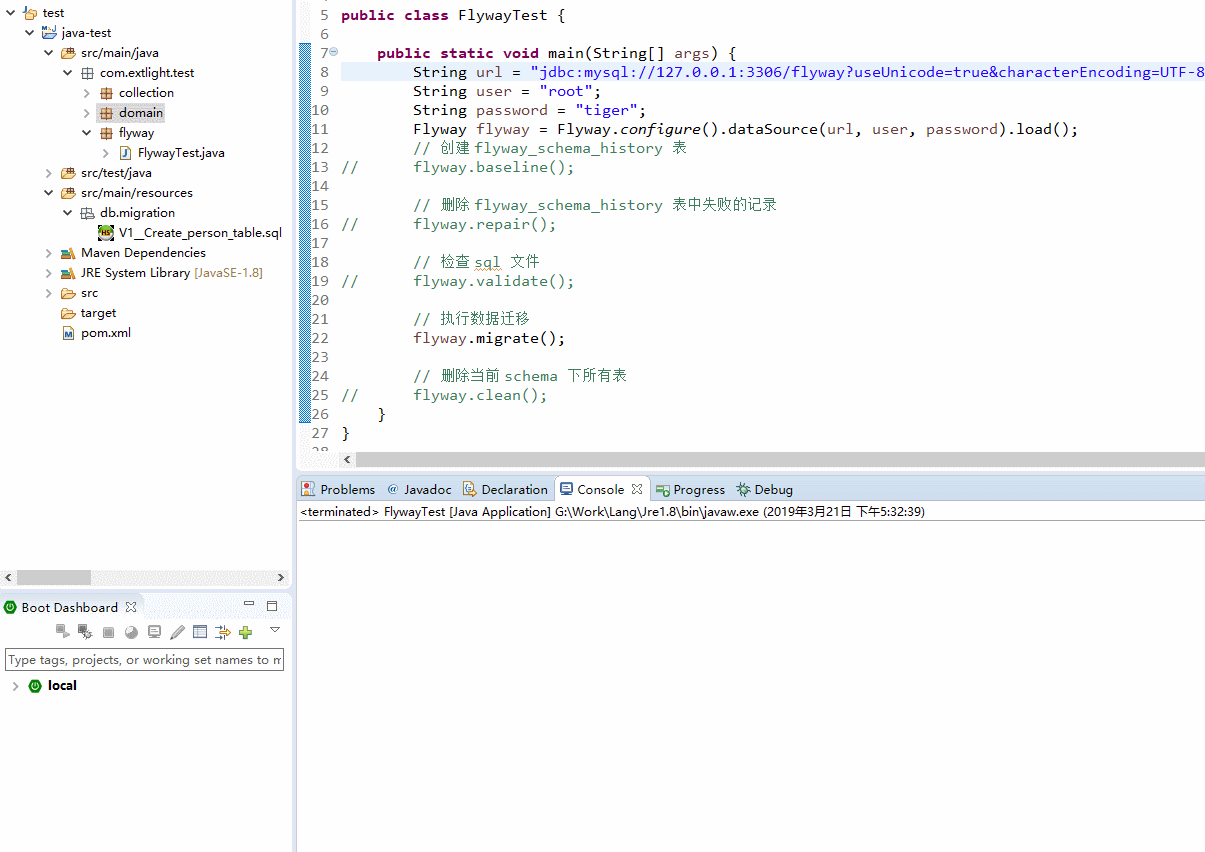The width and height of the screenshot is (1205, 852).
Task: Click the Package Explorer horizontal scrollbar thumb
Action: [54, 578]
